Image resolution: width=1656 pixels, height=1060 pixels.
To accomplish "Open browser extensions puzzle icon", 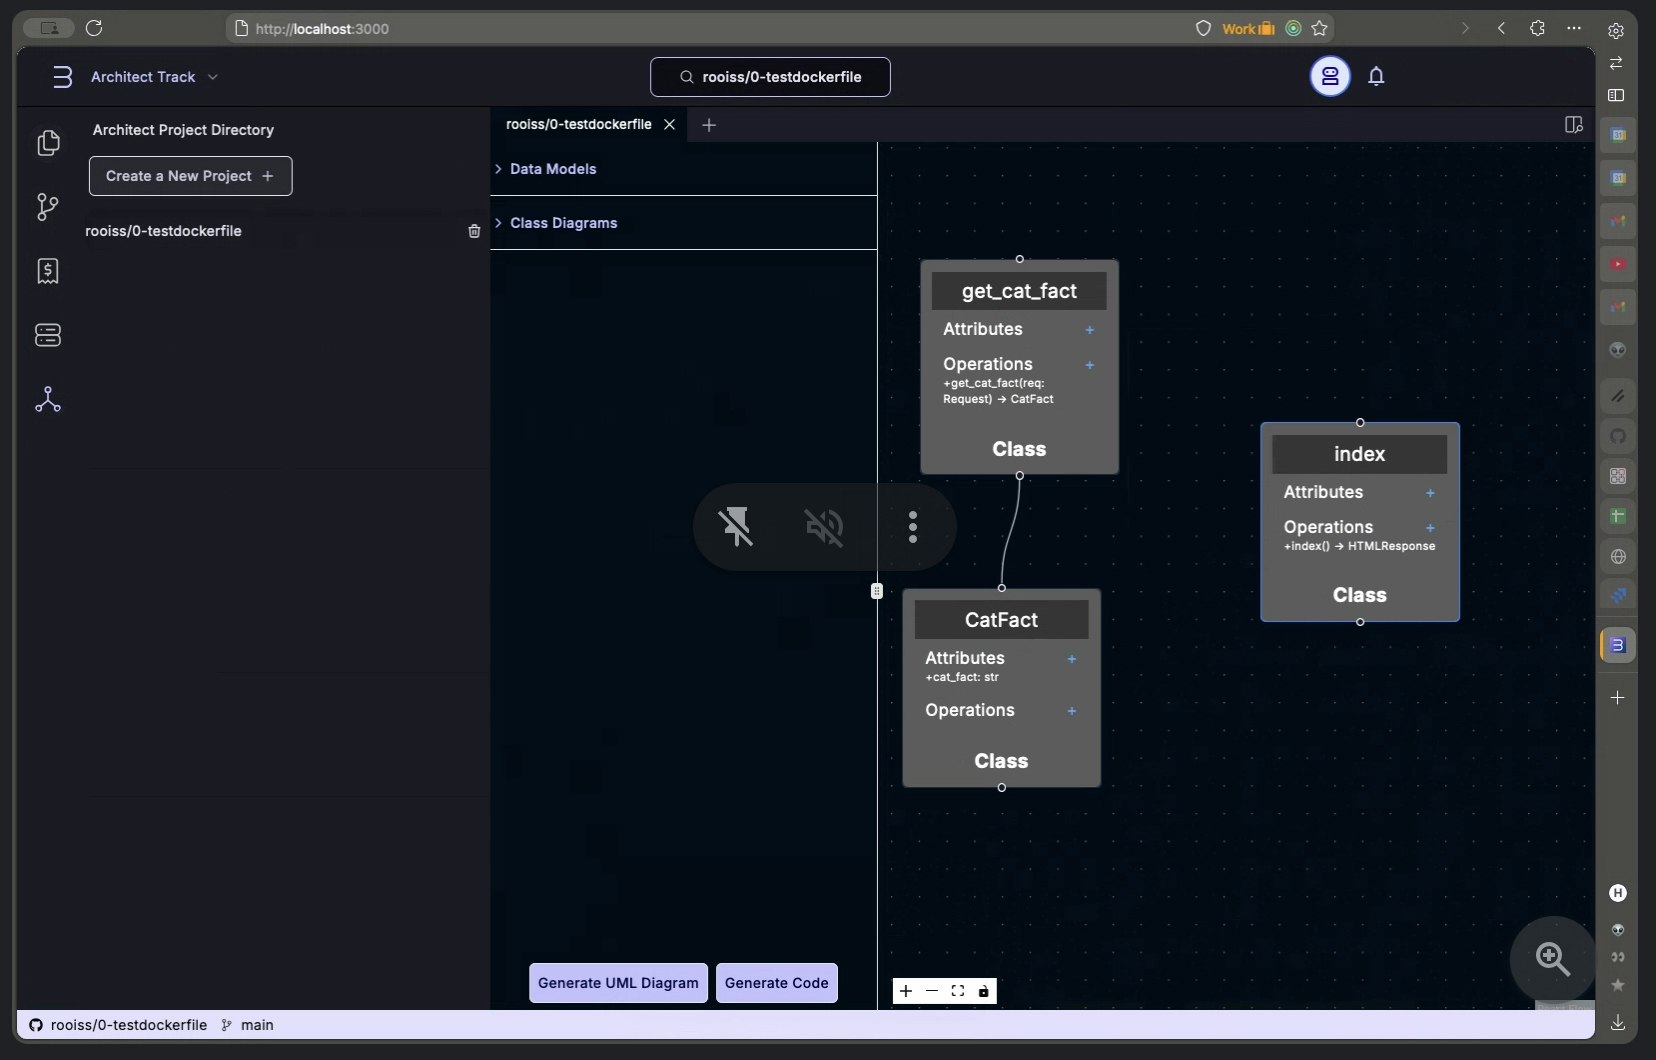I will pos(1537,28).
